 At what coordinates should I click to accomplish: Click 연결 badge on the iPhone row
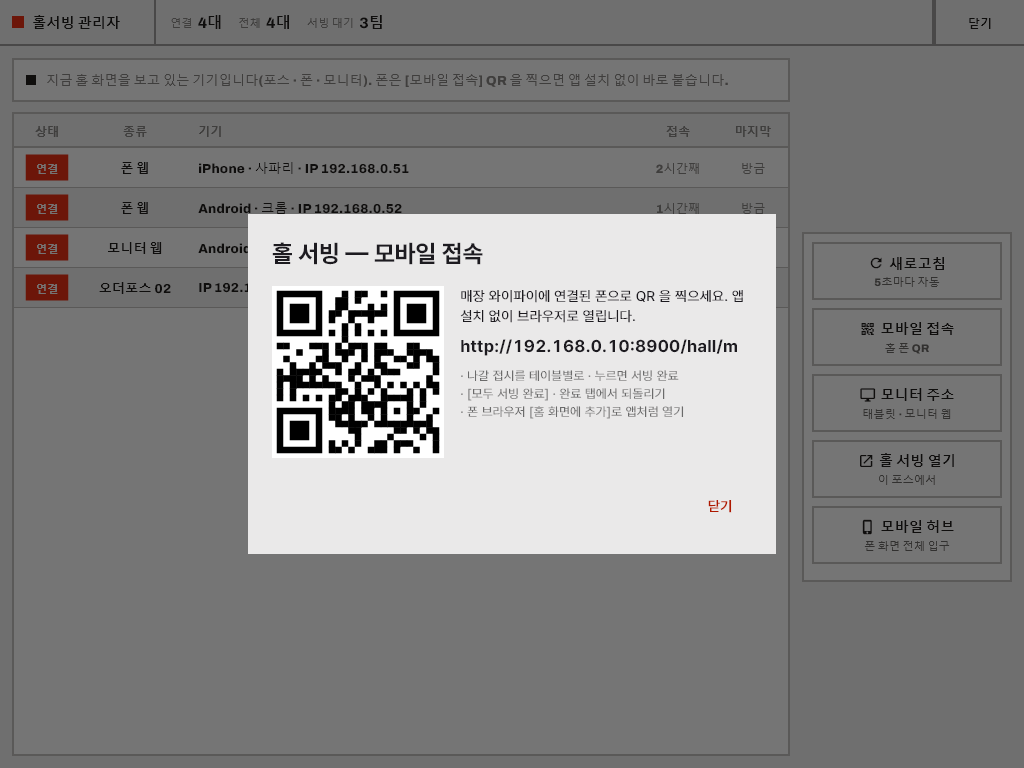click(x=47, y=168)
